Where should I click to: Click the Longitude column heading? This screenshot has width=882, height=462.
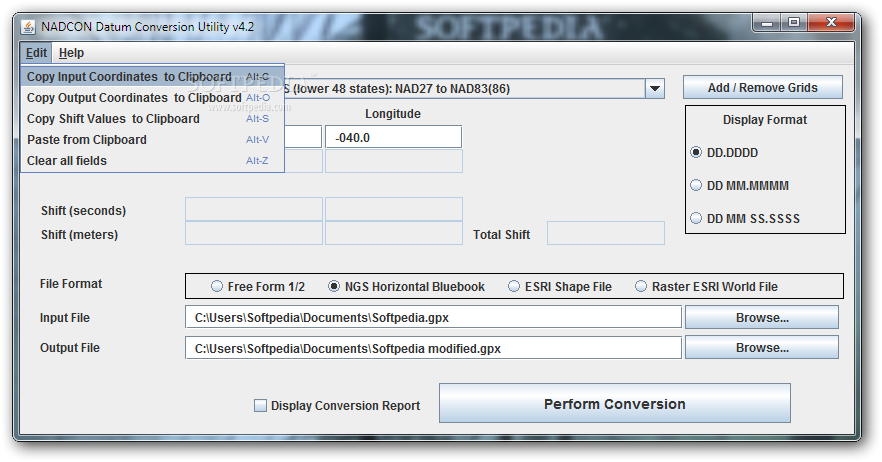393,114
